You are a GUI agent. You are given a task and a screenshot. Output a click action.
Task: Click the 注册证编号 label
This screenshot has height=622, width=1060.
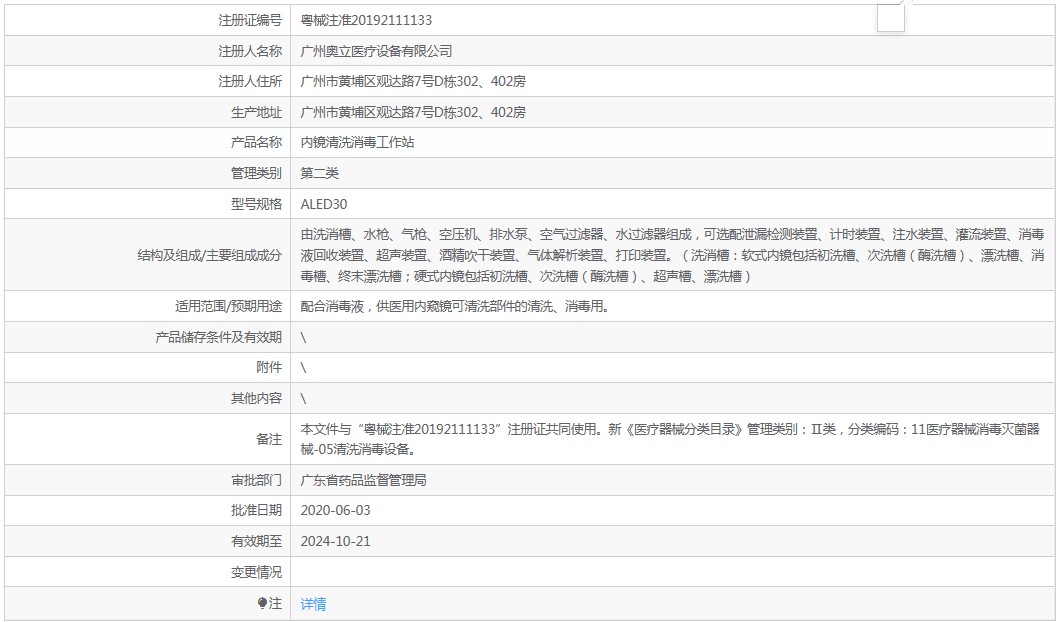click(x=249, y=20)
